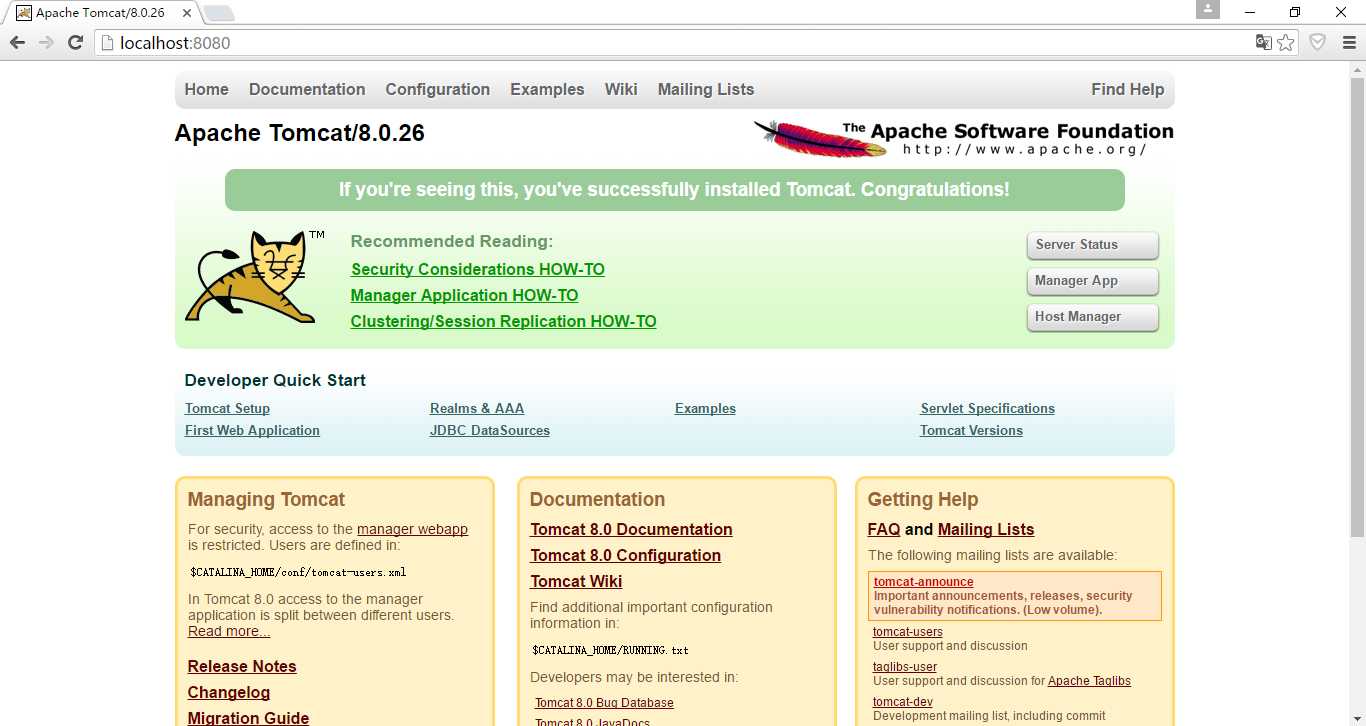Open Home in navigation bar
Viewport: 1366px width, 726px height.
[x=206, y=89]
